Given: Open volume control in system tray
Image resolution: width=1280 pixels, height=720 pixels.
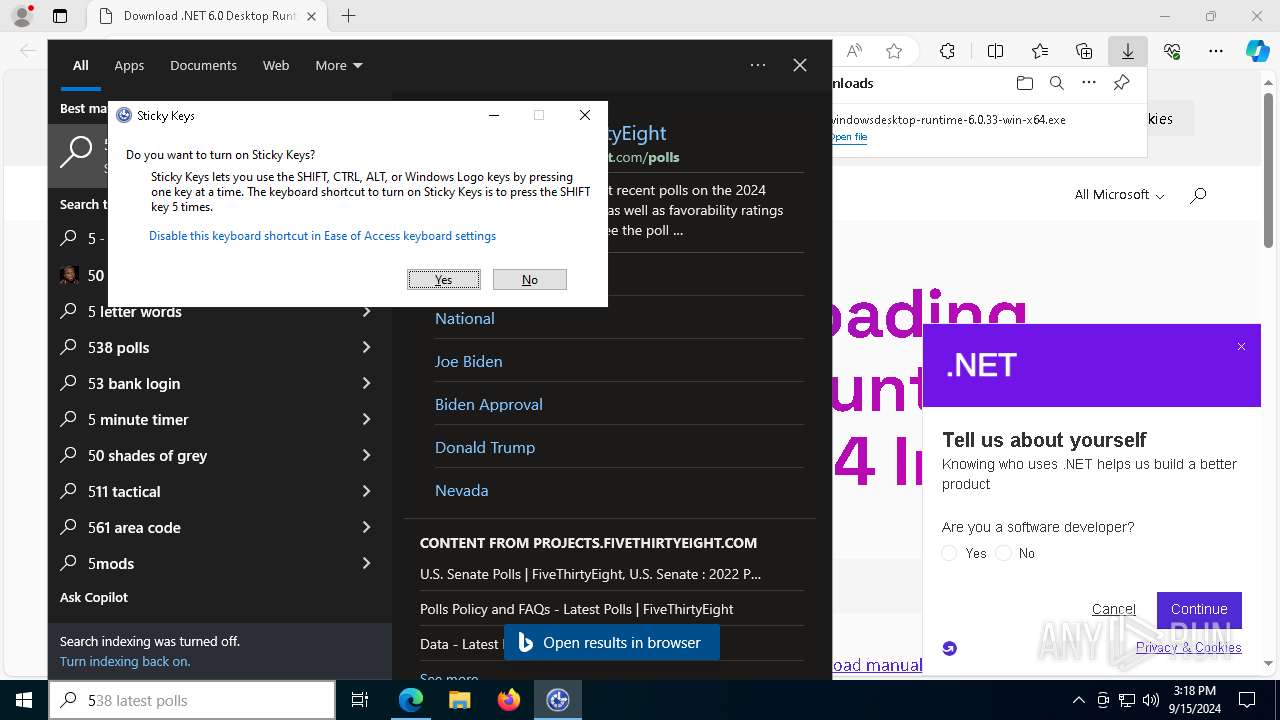Looking at the screenshot, I should pos(1151,700).
